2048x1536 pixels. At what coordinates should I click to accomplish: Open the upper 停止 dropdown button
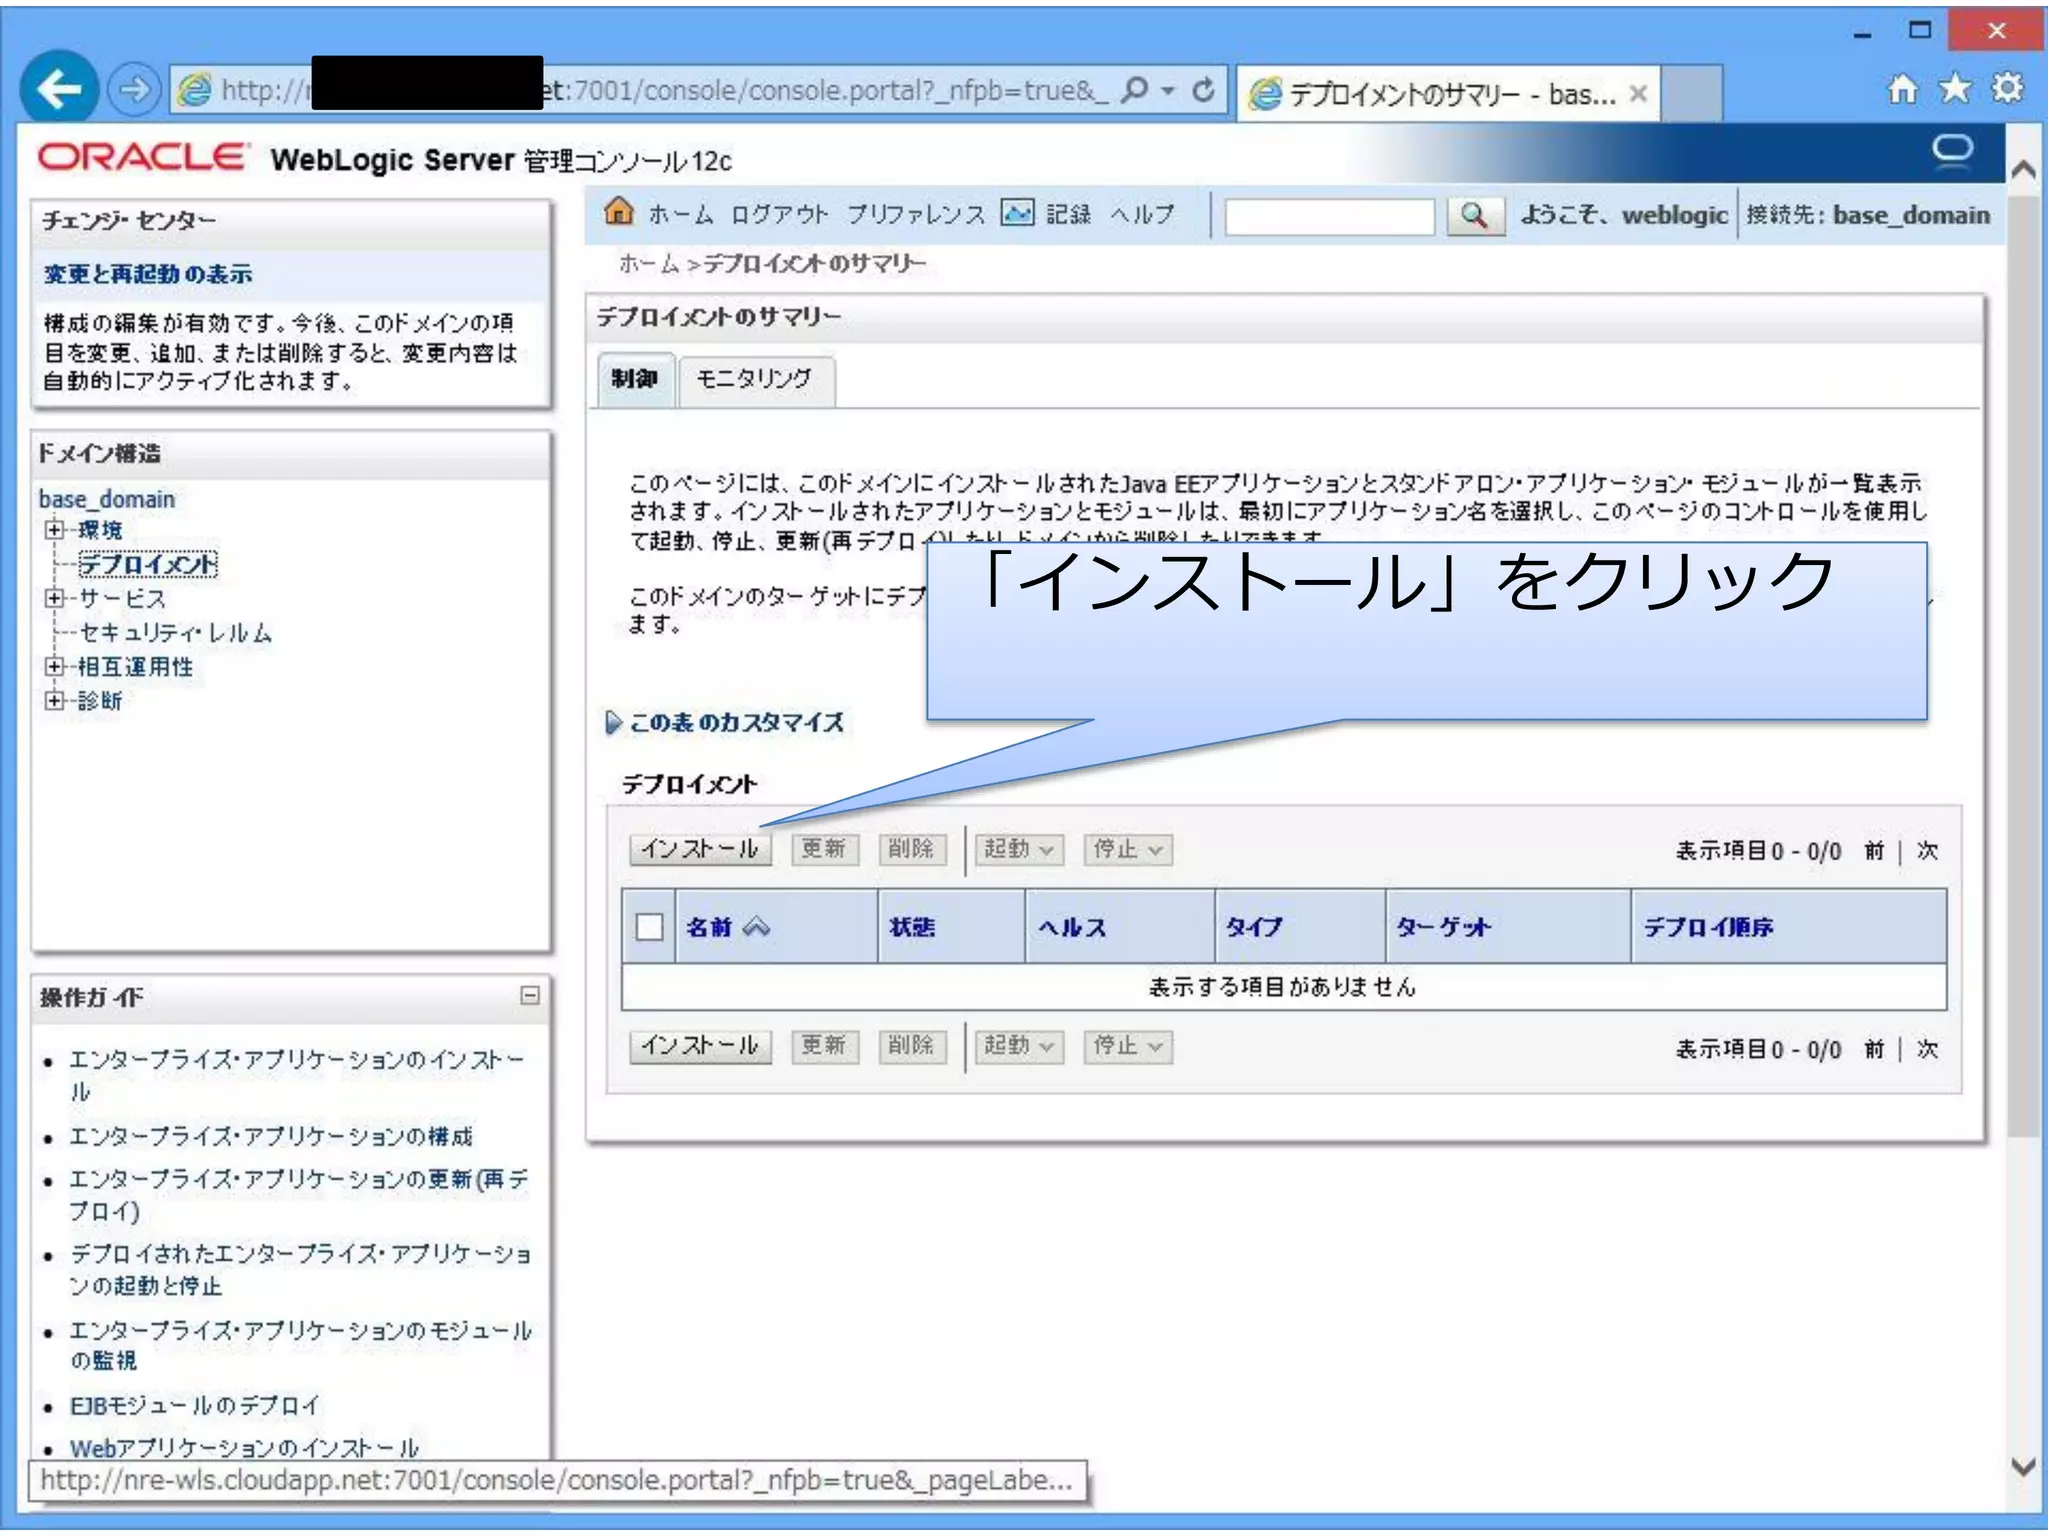[x=1128, y=849]
